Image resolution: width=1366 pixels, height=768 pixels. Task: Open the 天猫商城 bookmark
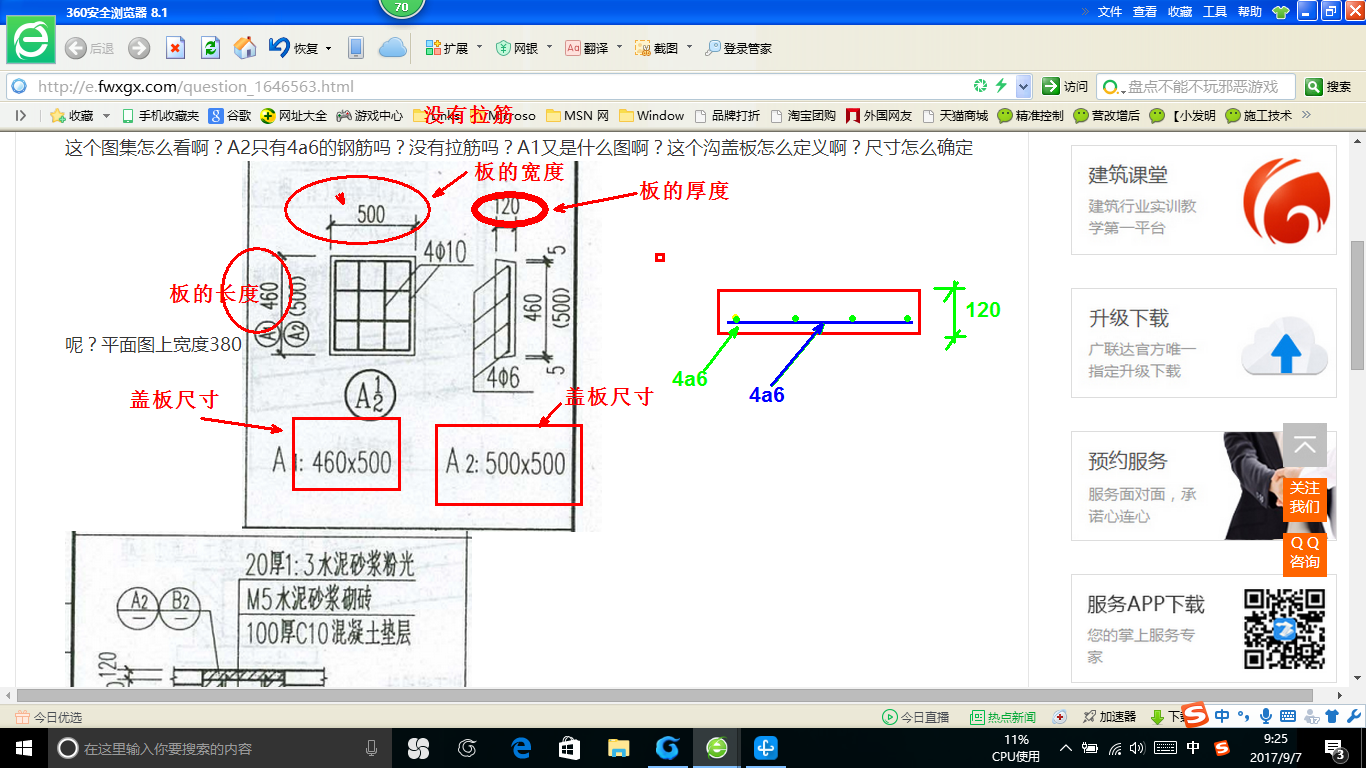[955, 116]
